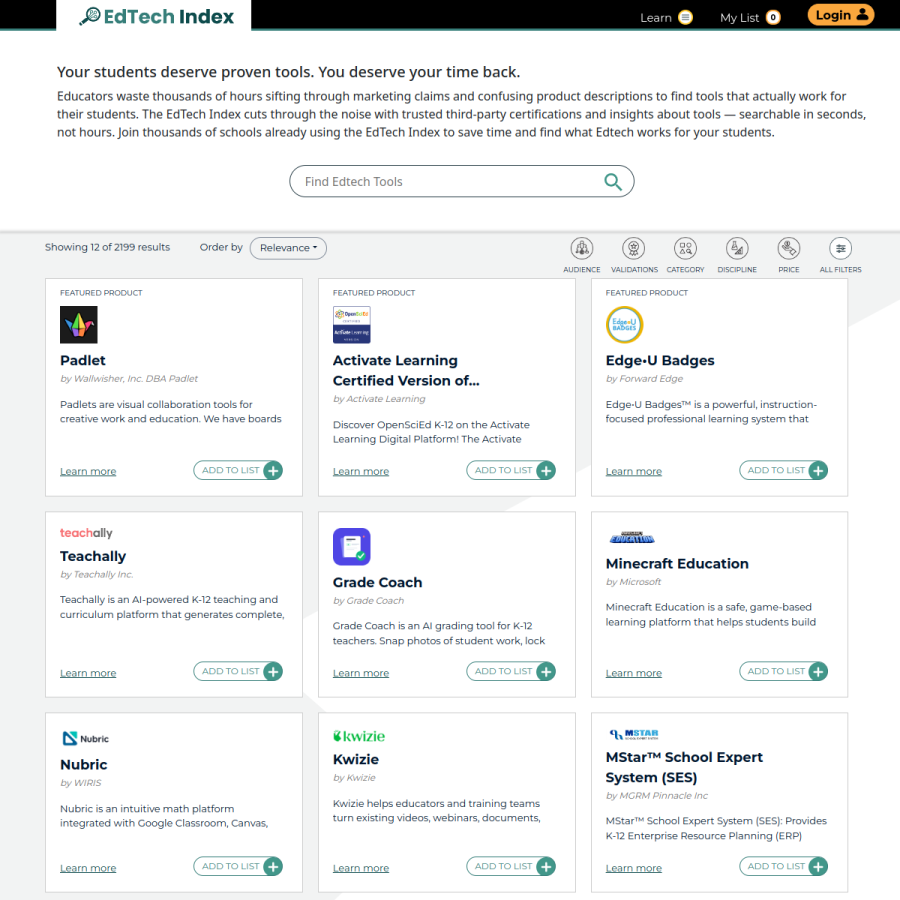The image size is (900, 900).
Task: Expand the Relevance order dropdown
Action: click(288, 248)
